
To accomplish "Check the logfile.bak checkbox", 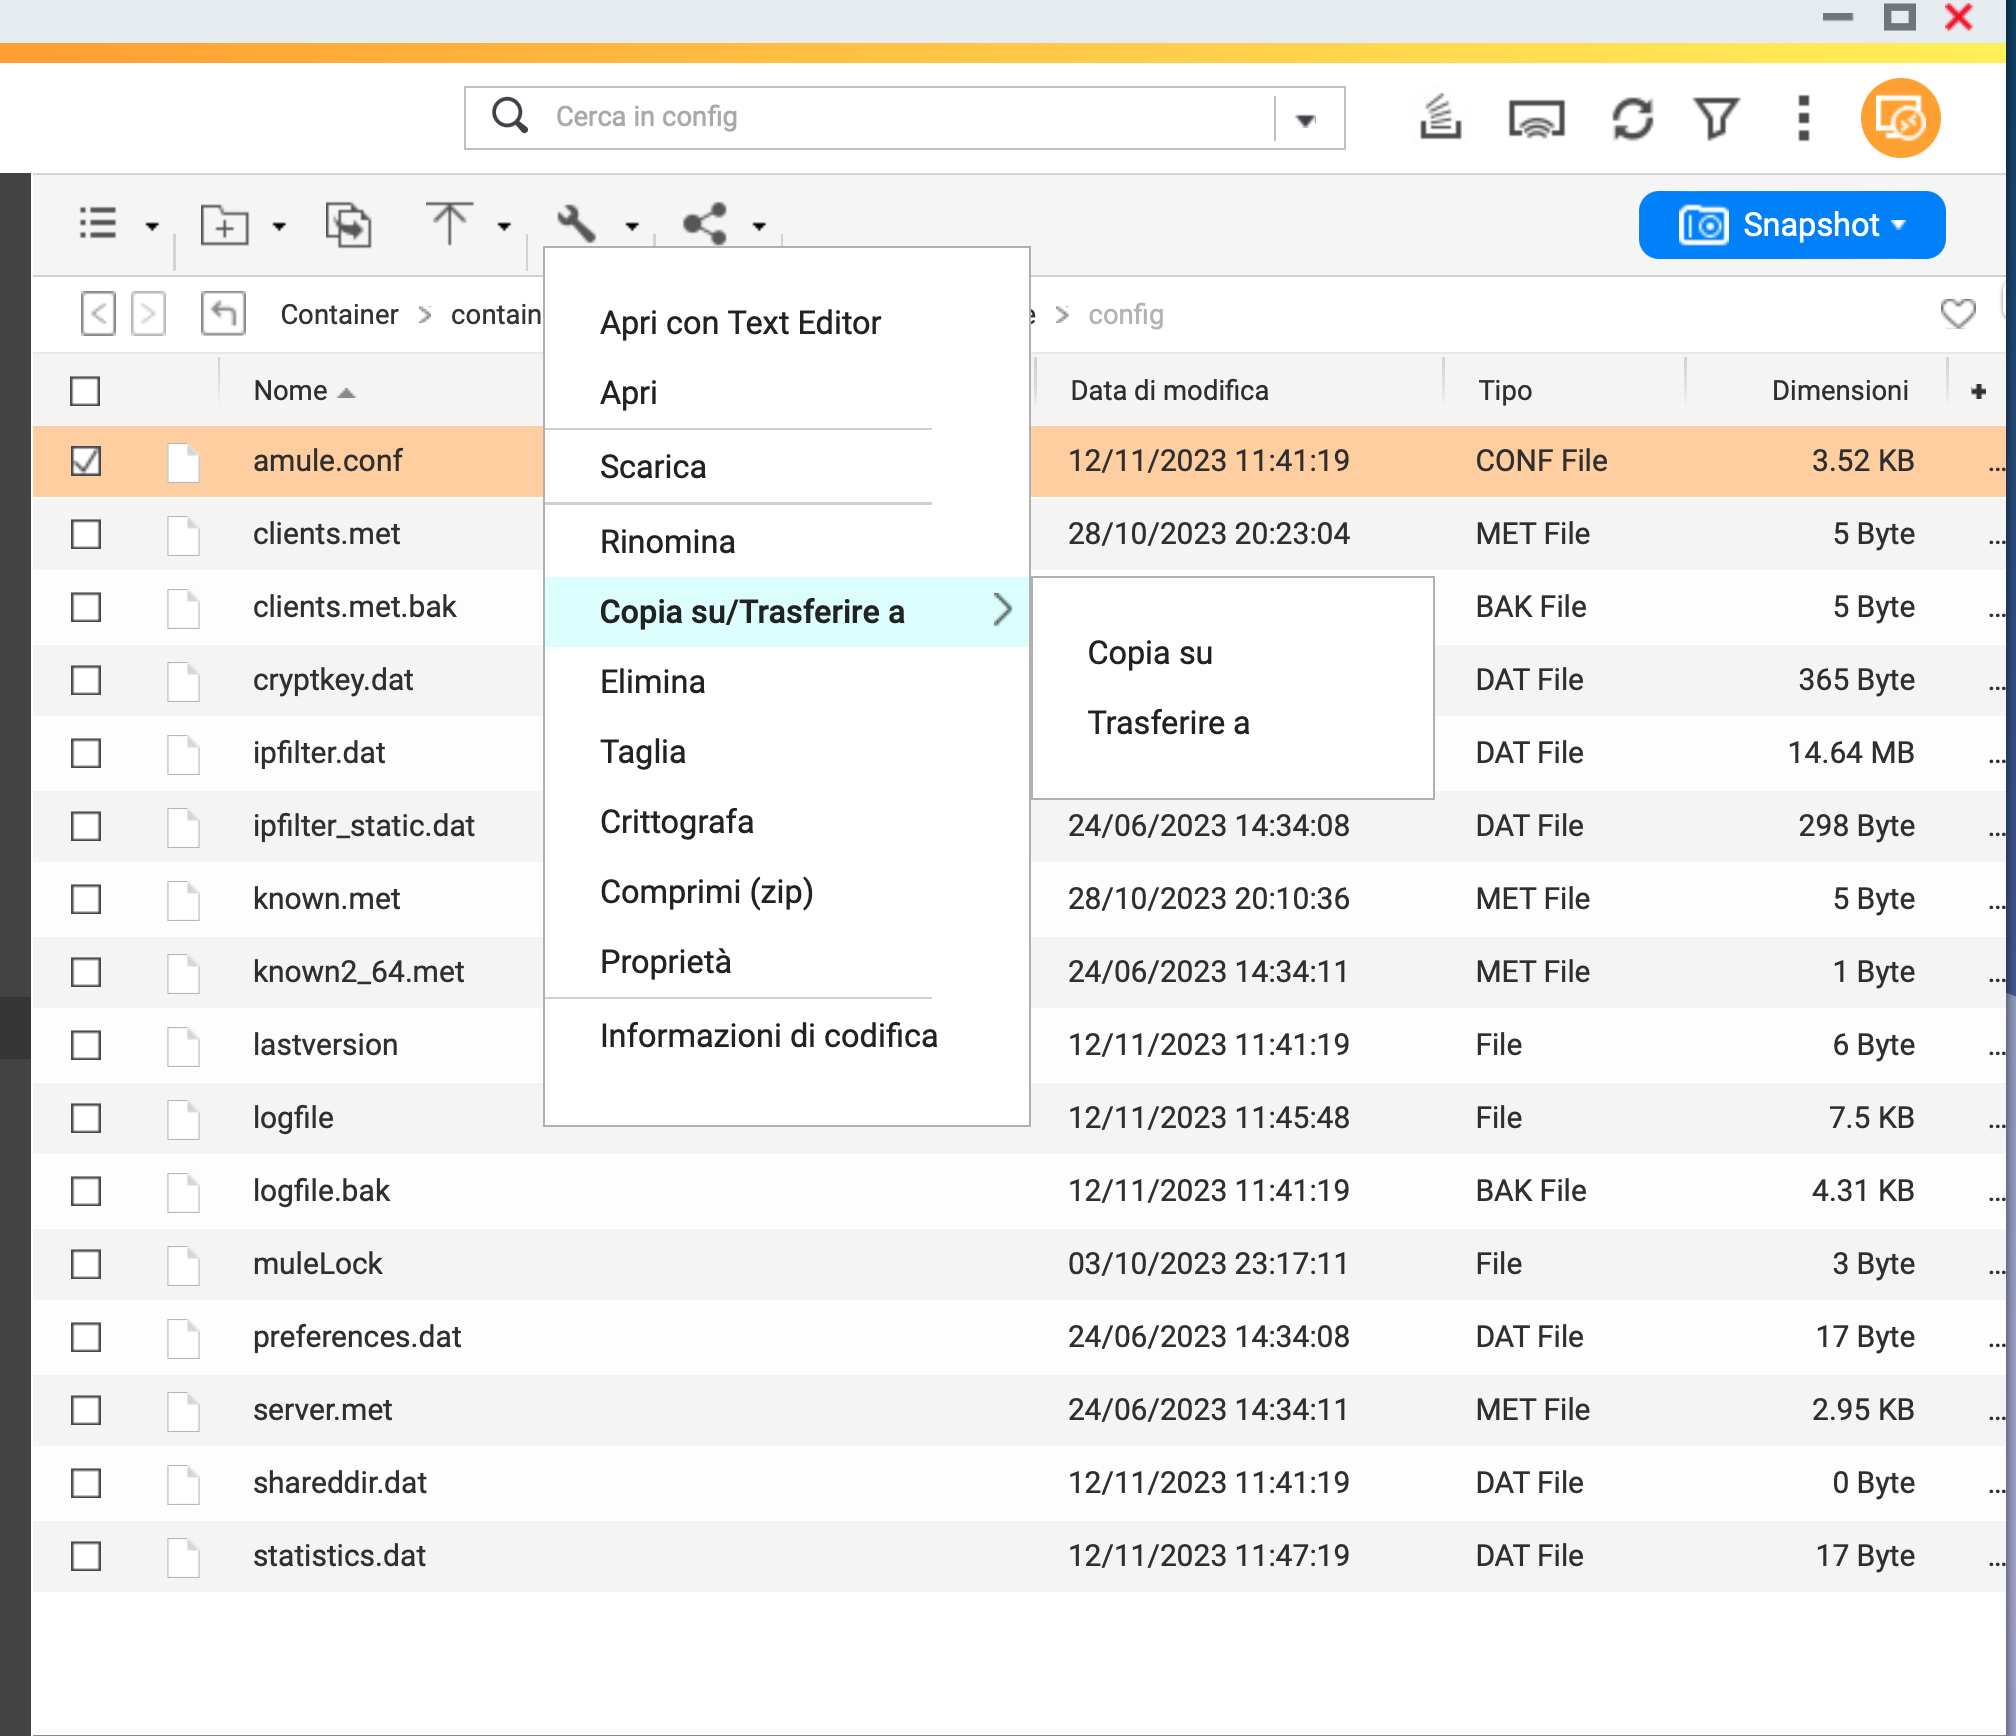I will (x=86, y=1191).
